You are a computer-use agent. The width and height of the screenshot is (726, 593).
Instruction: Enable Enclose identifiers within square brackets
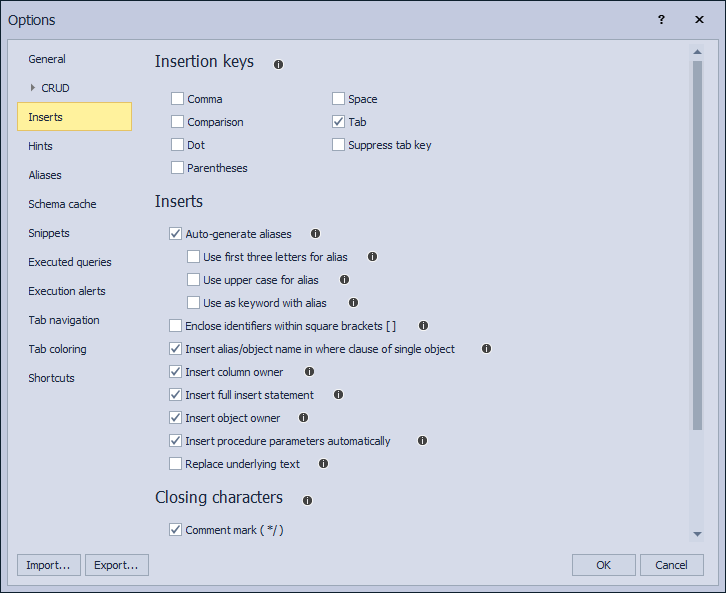[175, 325]
